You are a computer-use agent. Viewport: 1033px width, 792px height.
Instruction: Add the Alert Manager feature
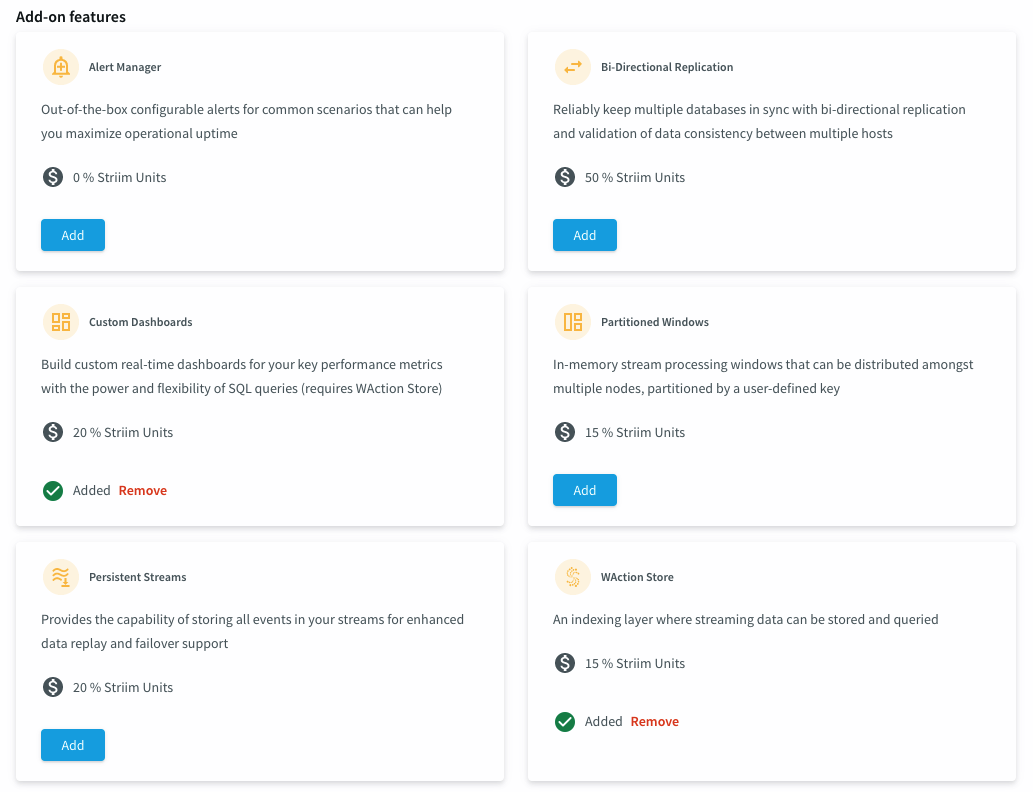[x=72, y=235]
